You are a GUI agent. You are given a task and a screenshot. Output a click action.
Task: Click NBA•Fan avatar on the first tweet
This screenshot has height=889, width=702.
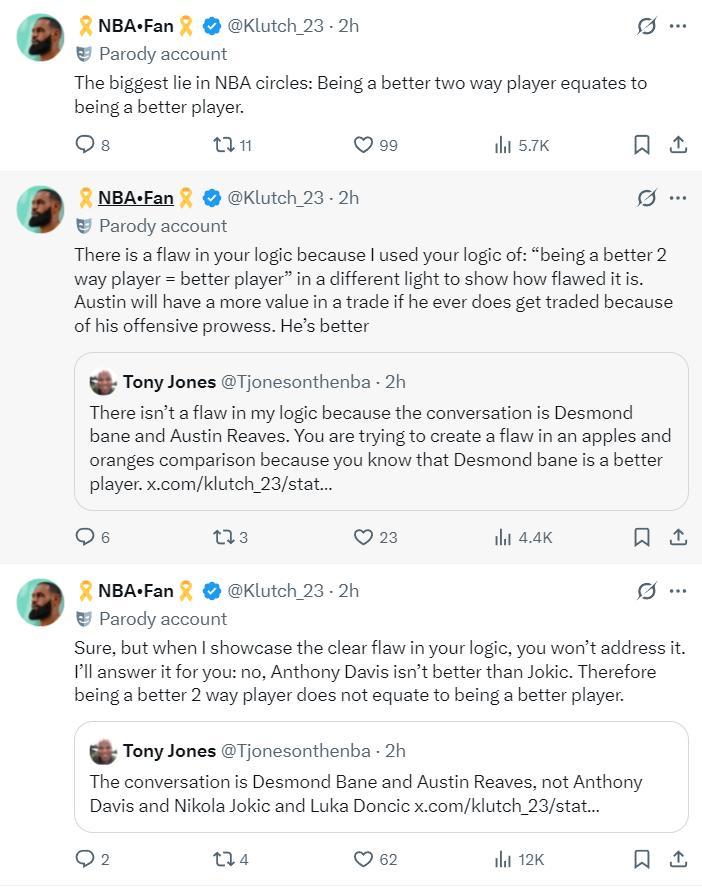(41, 39)
